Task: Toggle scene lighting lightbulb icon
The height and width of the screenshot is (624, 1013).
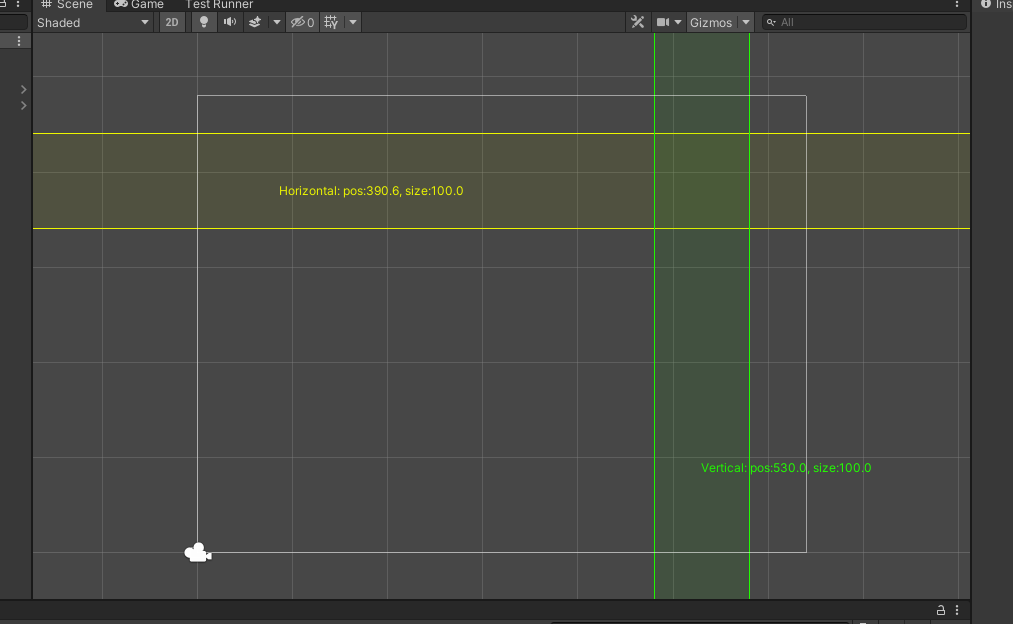Action: (204, 22)
